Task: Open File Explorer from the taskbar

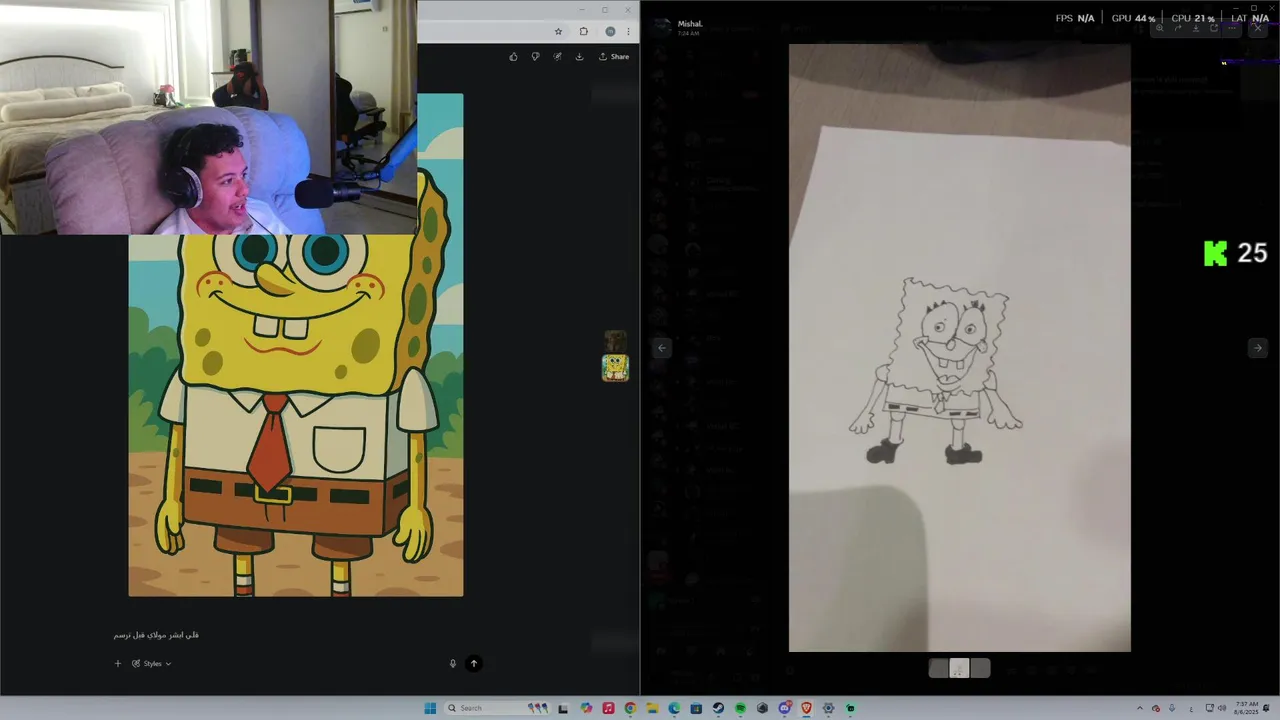Action: pyautogui.click(x=653, y=708)
